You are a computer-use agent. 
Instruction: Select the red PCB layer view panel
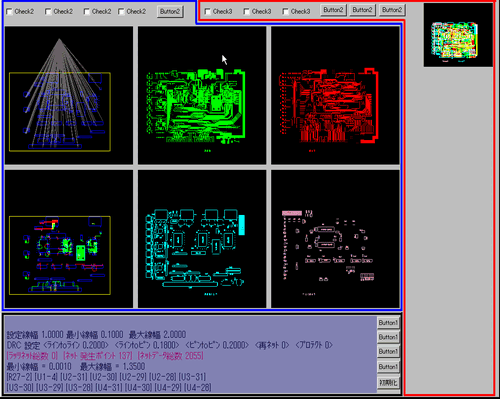[x=335, y=95]
